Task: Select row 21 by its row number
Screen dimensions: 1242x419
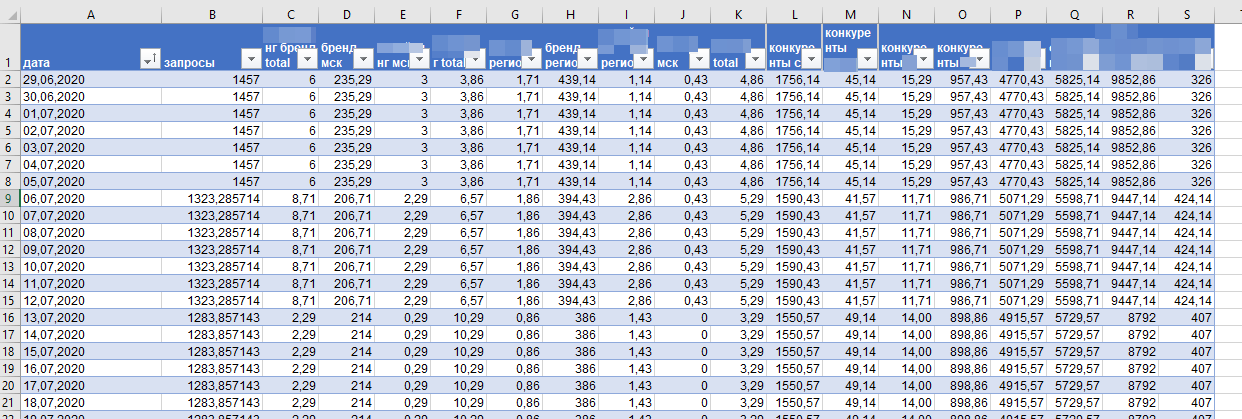Action: pos(10,402)
